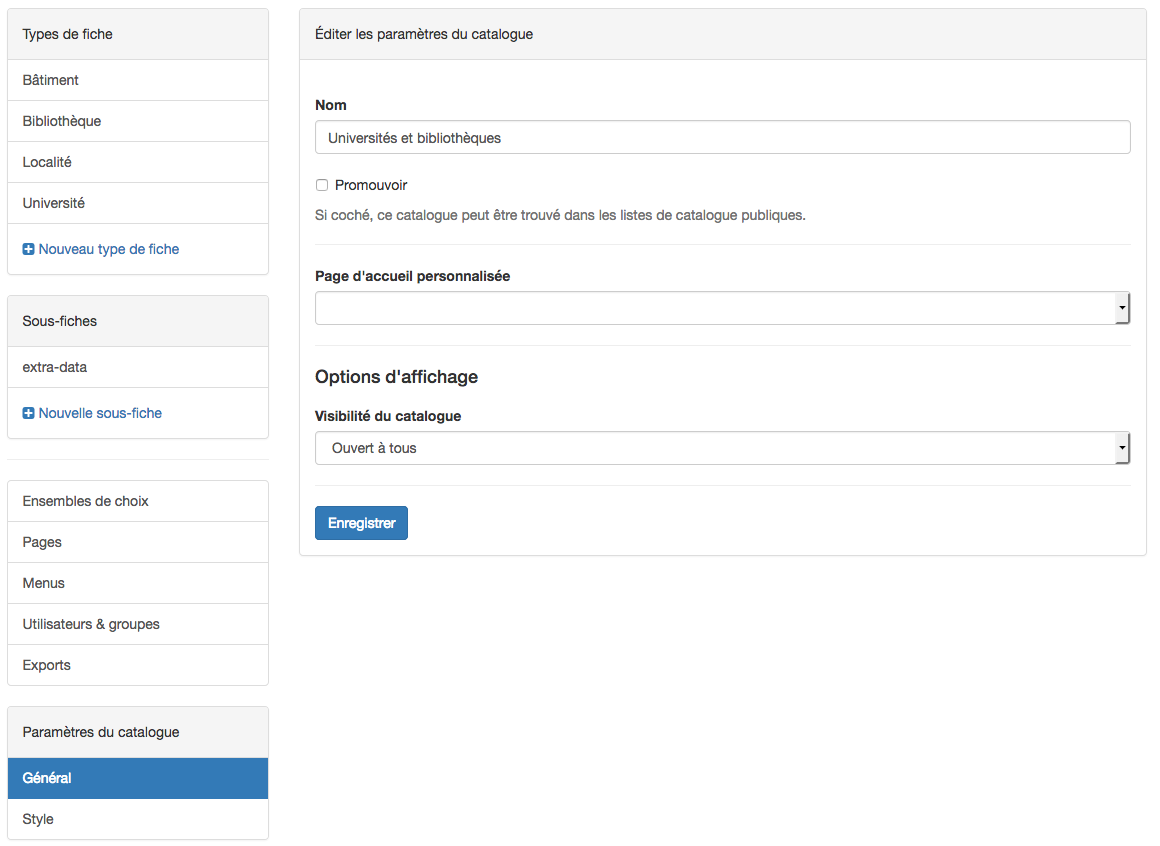
Task: Expand the Visibilité du catalogue dropdown
Action: [722, 448]
